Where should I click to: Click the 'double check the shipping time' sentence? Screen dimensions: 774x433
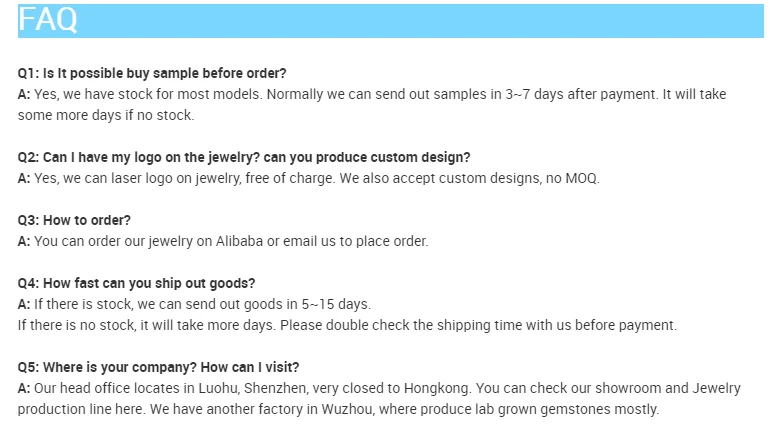[x=478, y=325]
